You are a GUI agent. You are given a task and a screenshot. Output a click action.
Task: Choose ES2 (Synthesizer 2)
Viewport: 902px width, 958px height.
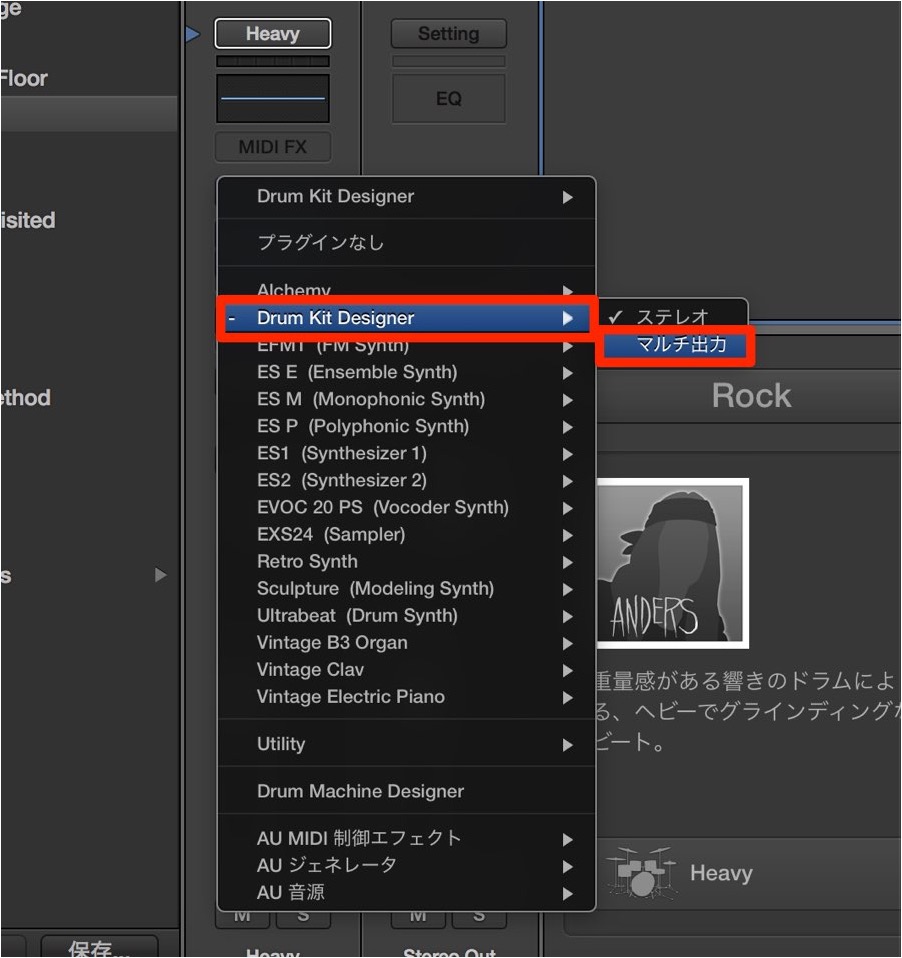tap(406, 480)
